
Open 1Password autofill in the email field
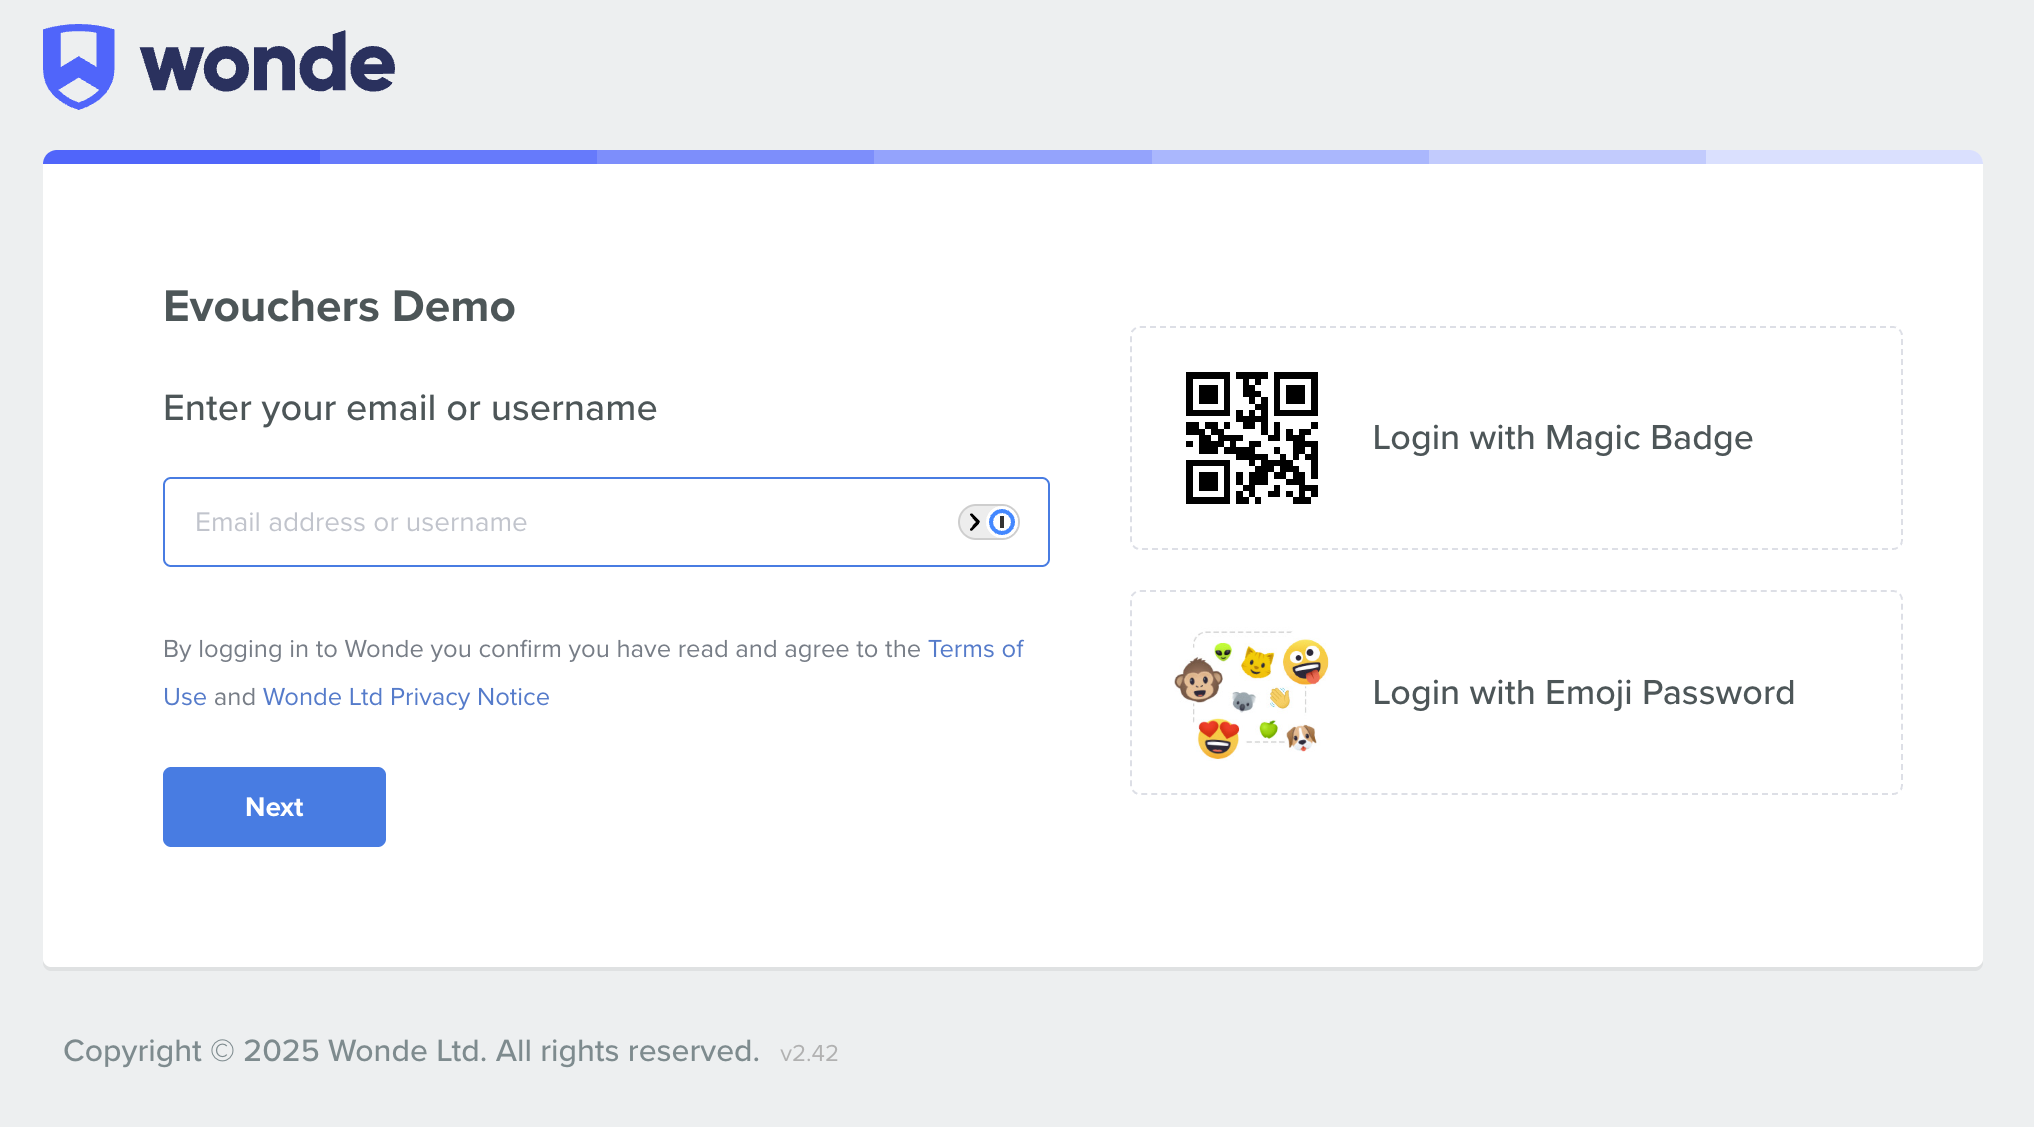coord(1003,521)
